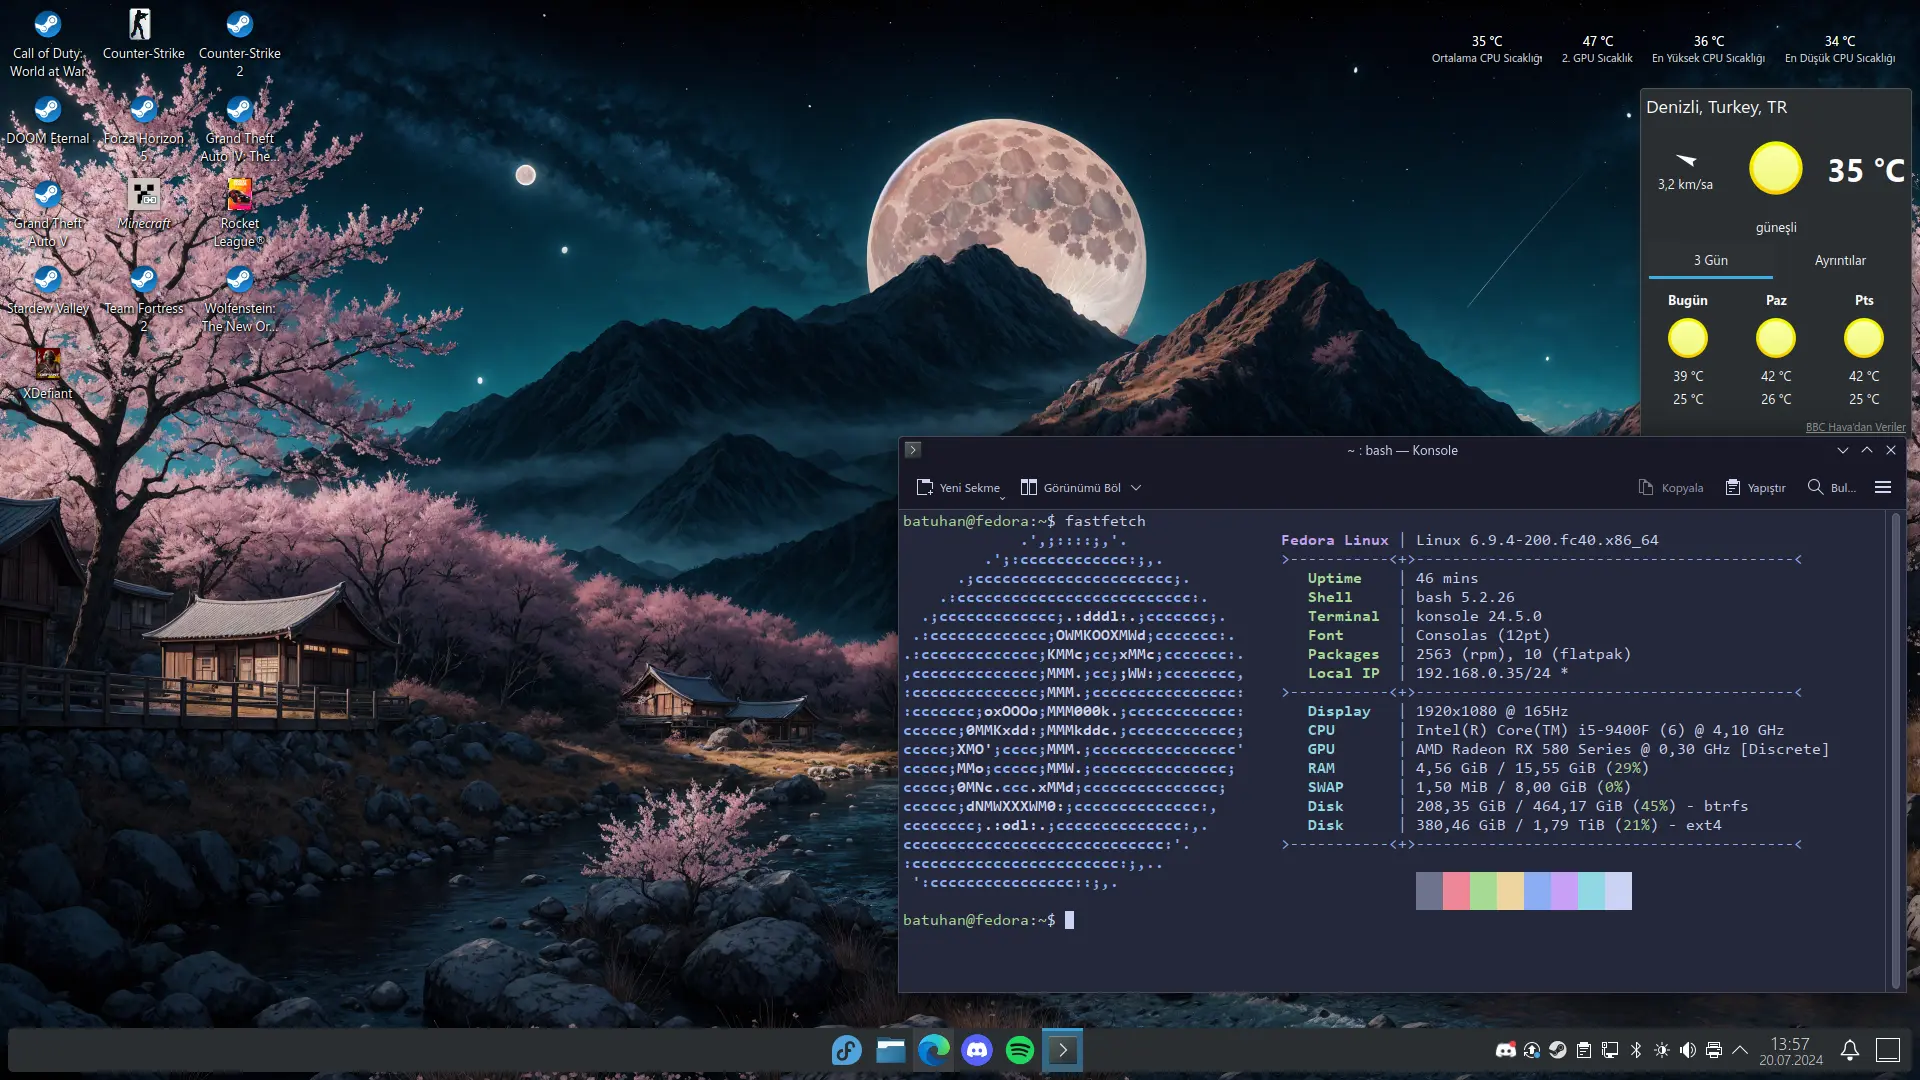Open Wolfenstein: The New Order shortcut
The image size is (1920, 1080).
coord(239,299)
